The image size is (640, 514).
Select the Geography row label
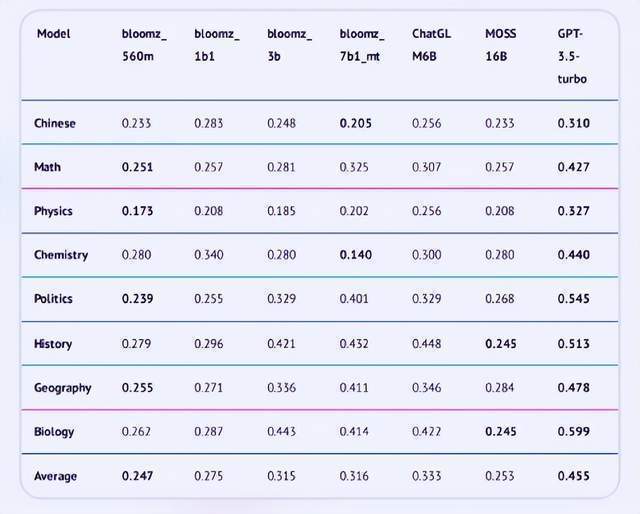pyautogui.click(x=62, y=388)
